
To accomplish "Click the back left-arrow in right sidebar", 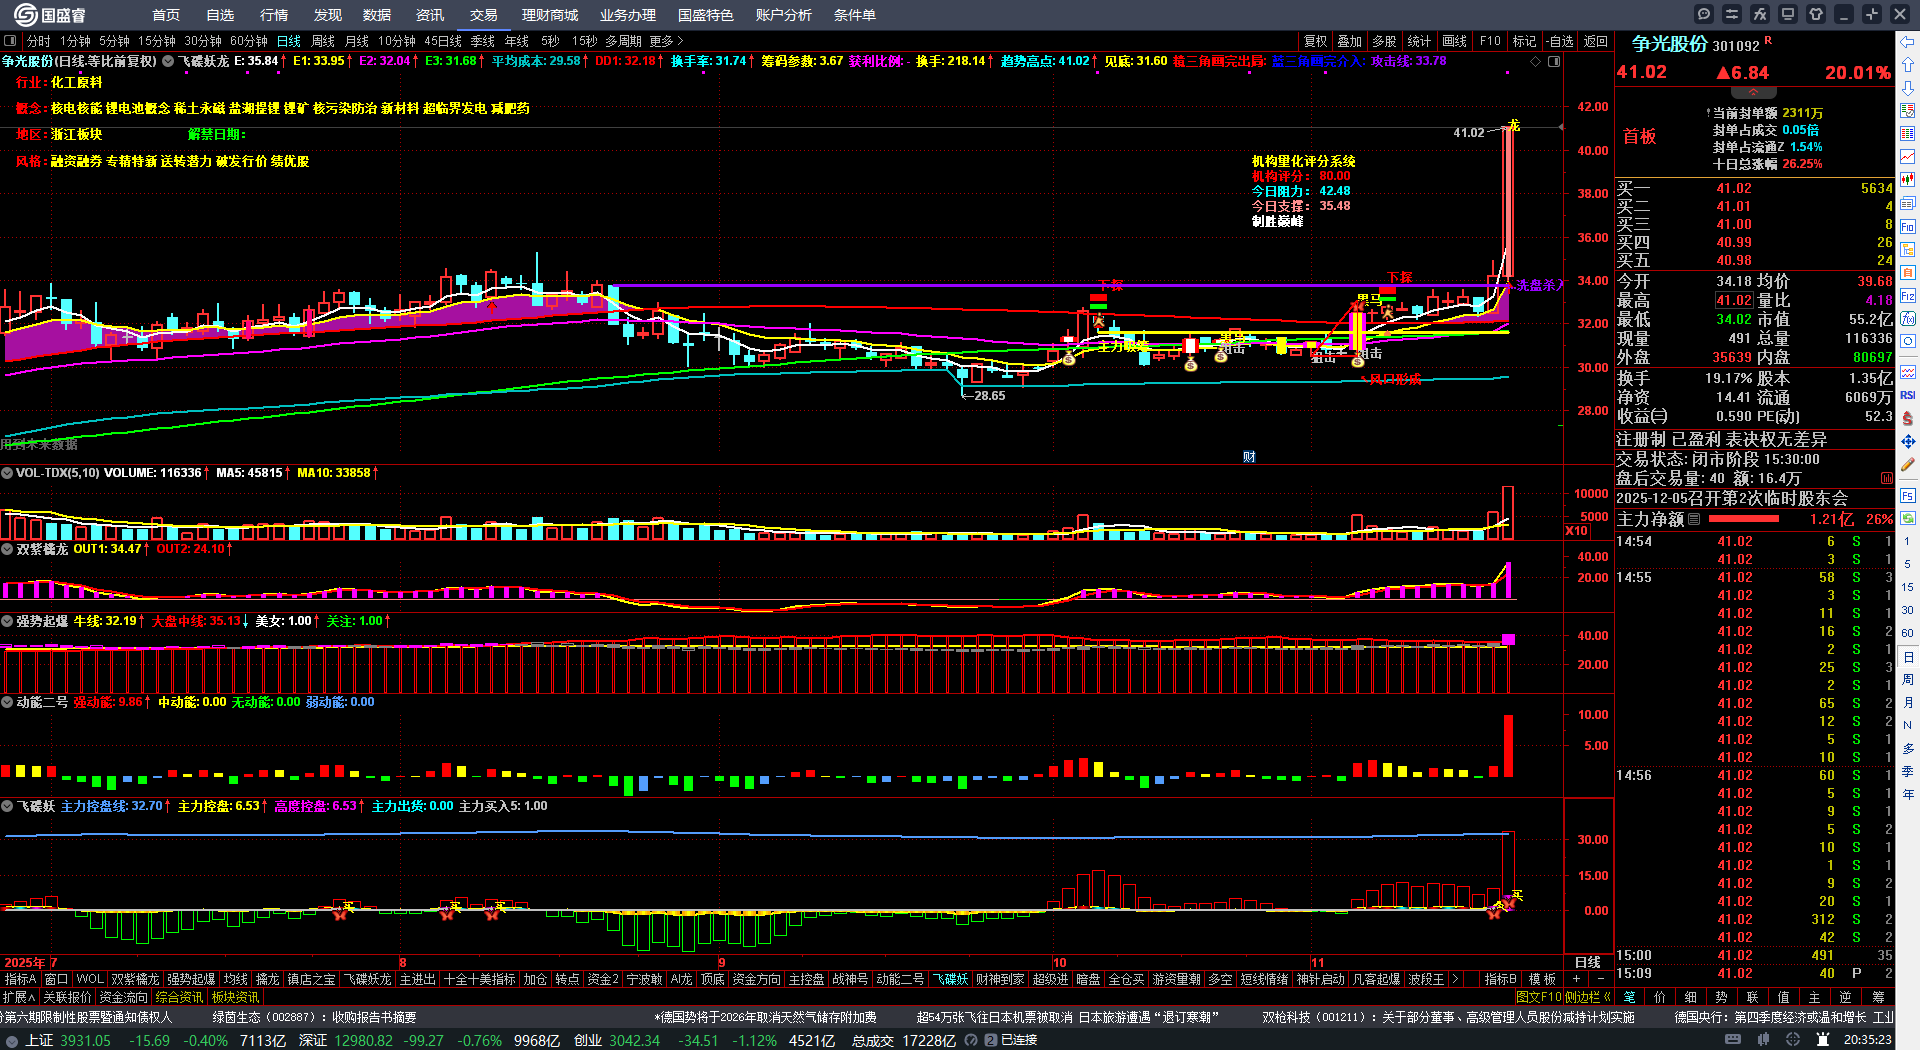I will pyautogui.click(x=1908, y=42).
